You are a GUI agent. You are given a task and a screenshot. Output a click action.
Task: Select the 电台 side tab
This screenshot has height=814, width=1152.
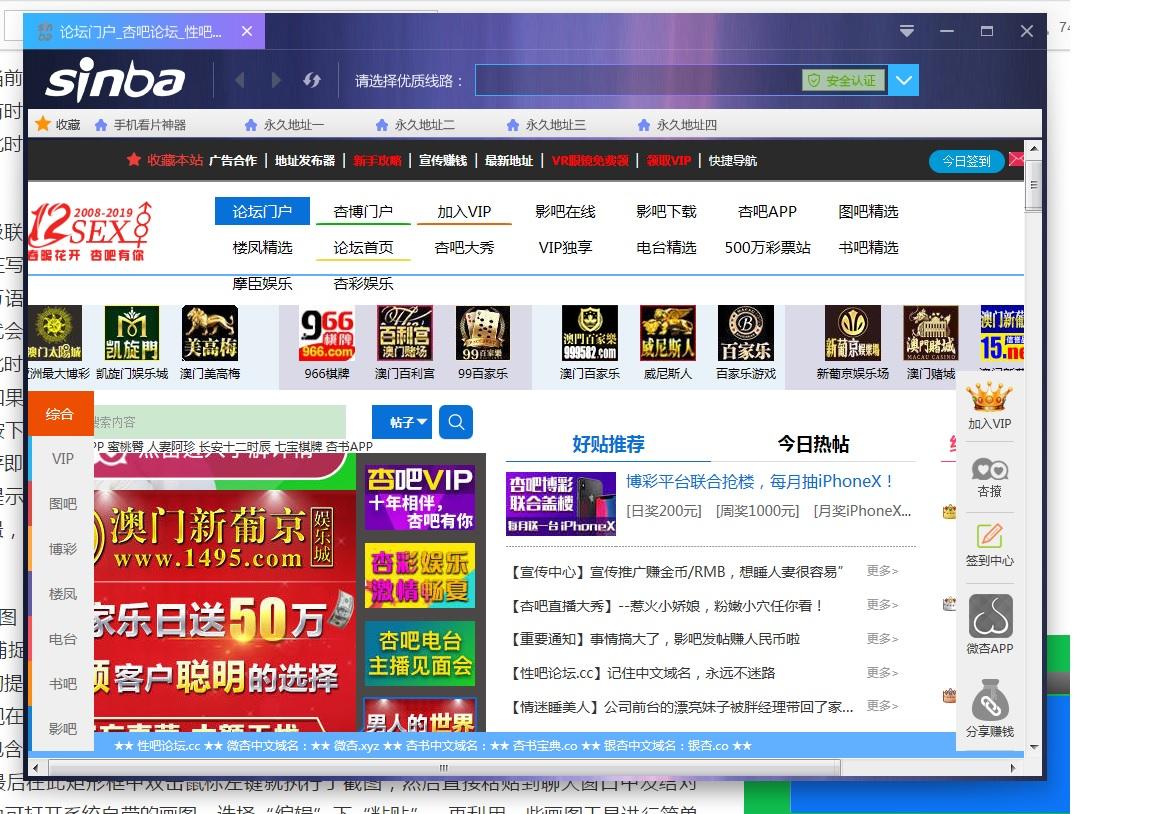(x=62, y=639)
